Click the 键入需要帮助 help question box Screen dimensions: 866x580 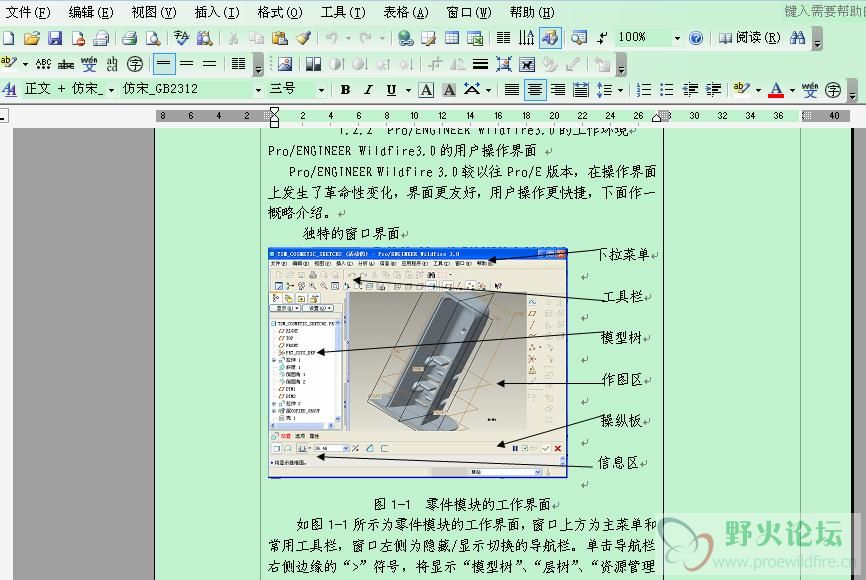(824, 12)
